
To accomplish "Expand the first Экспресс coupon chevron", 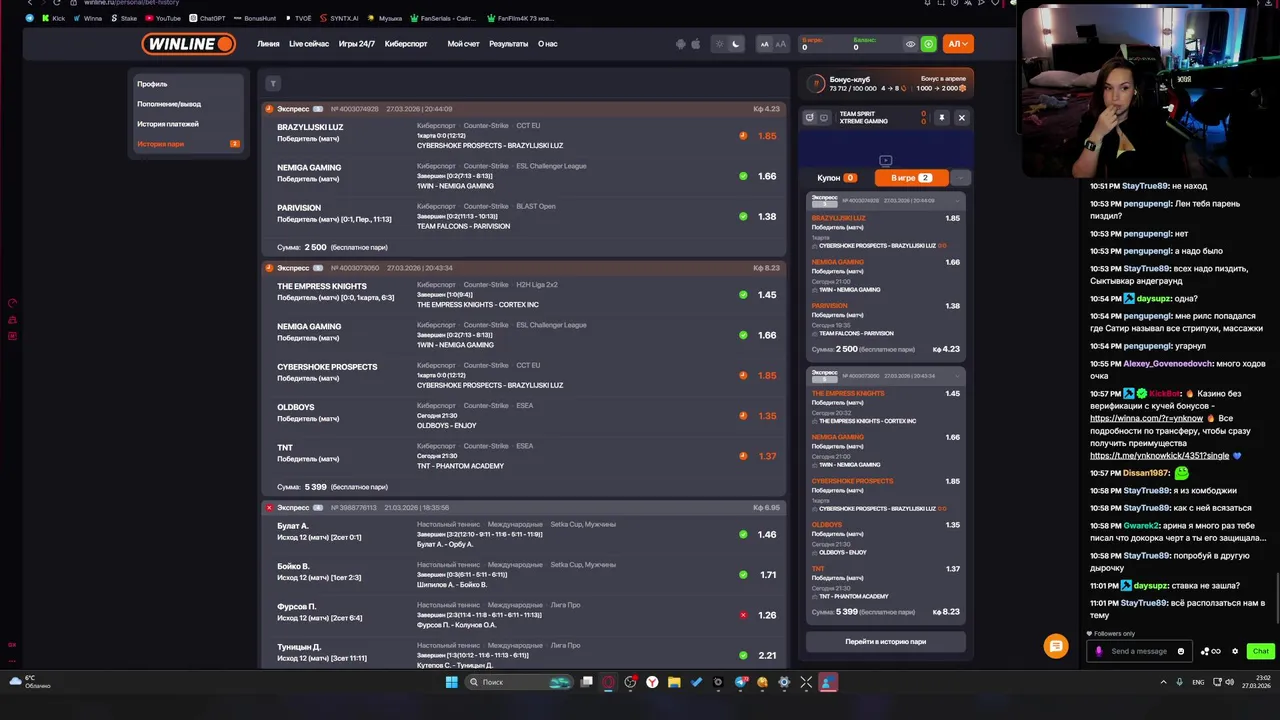I will pos(958,200).
